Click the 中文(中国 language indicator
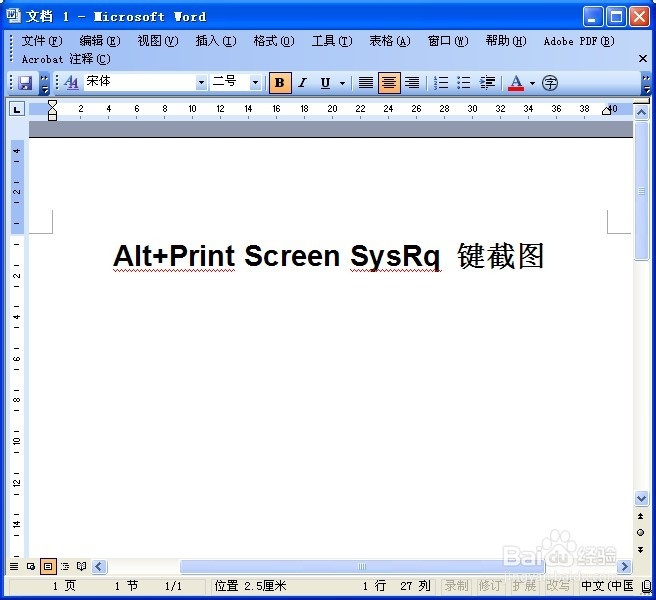The width and height of the screenshot is (656, 600). (607, 586)
